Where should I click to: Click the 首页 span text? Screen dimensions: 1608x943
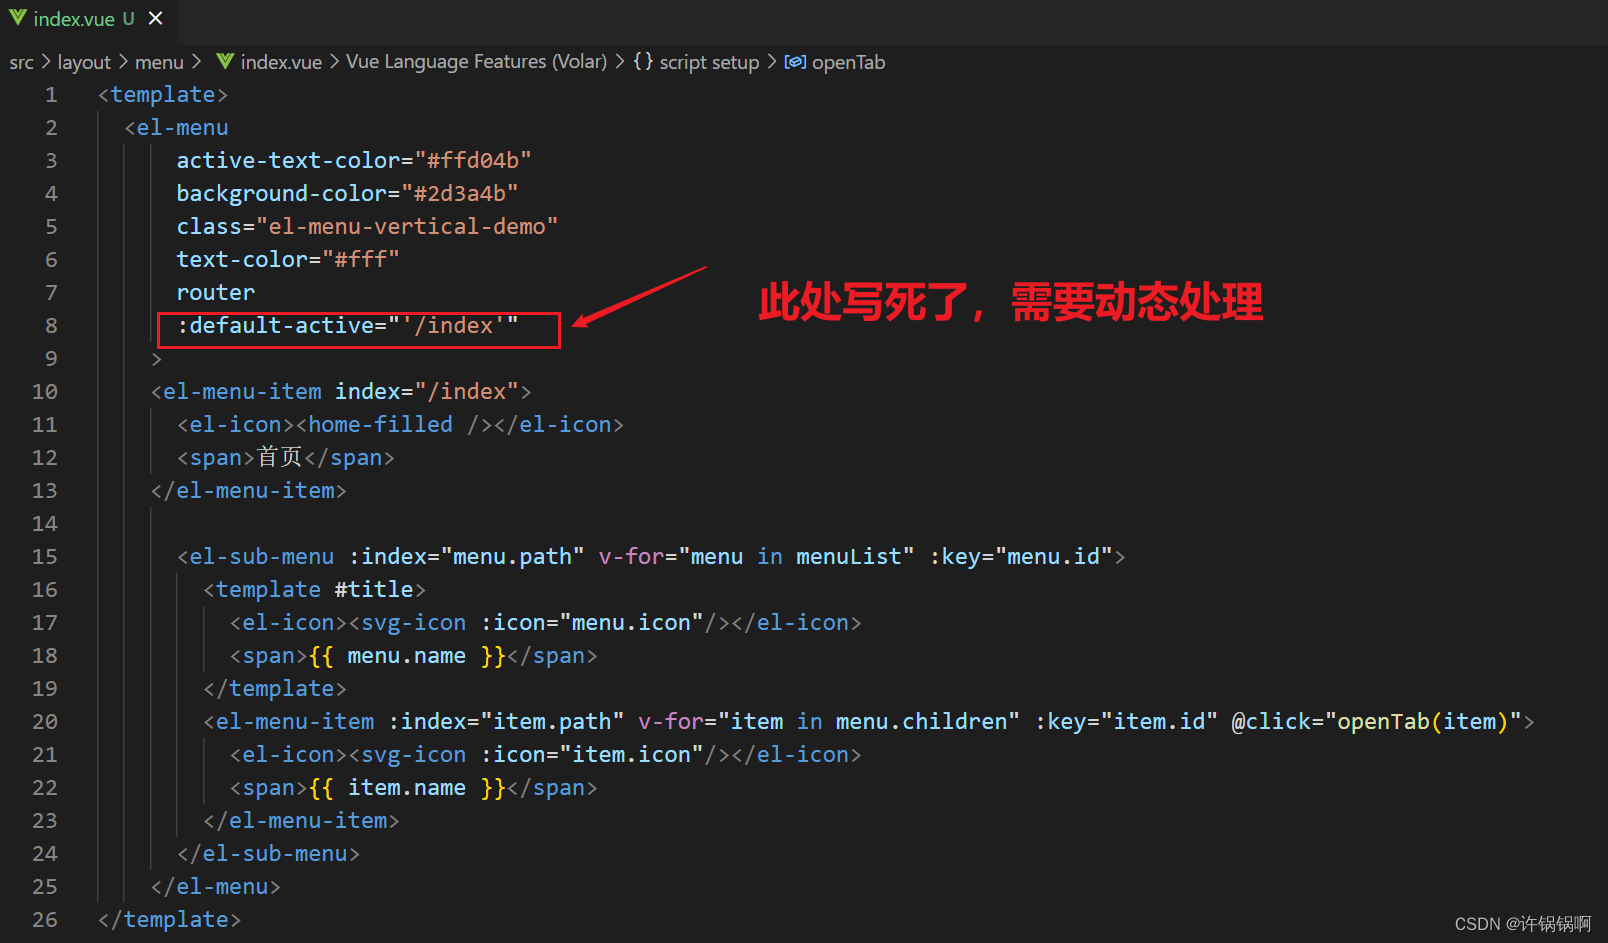tap(280, 458)
